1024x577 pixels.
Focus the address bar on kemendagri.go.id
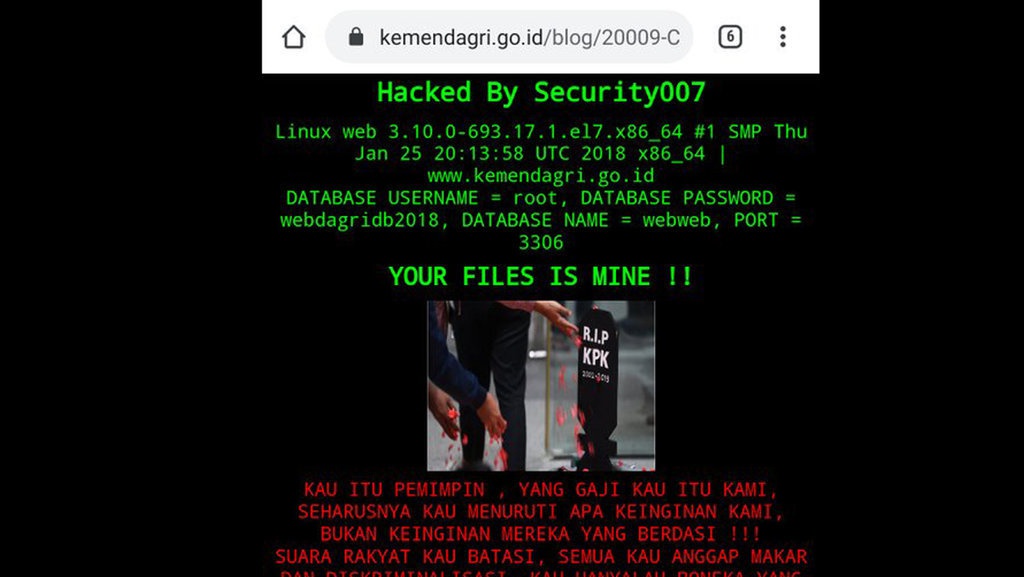click(509, 37)
